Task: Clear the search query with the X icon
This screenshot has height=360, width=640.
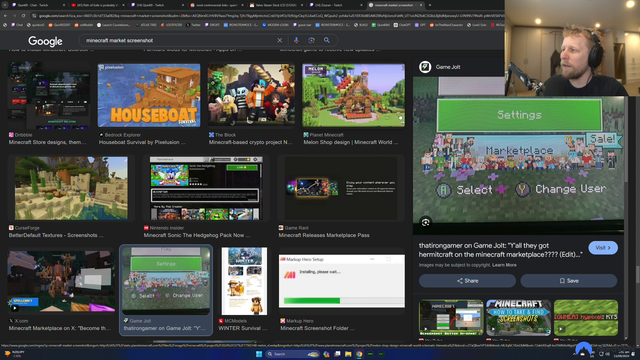Action: pos(280,40)
